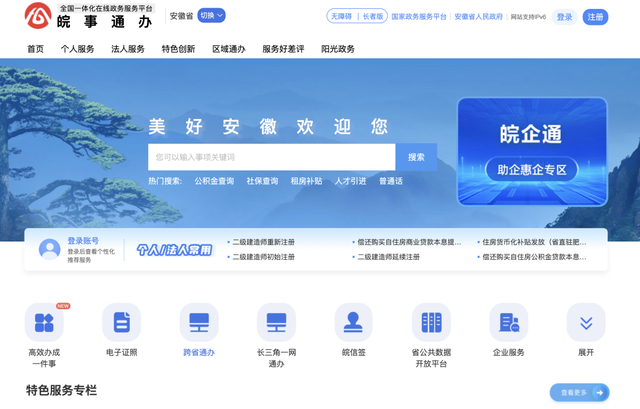Viewport: 640px width, 409px height.
Task: Click the 助企惠企专区 button
Action: point(532,169)
